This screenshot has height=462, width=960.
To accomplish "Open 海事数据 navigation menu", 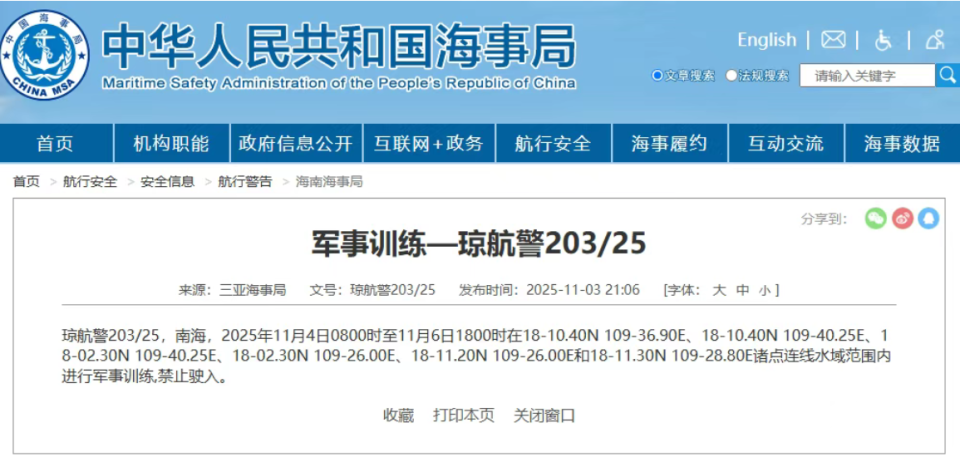I will [x=902, y=144].
